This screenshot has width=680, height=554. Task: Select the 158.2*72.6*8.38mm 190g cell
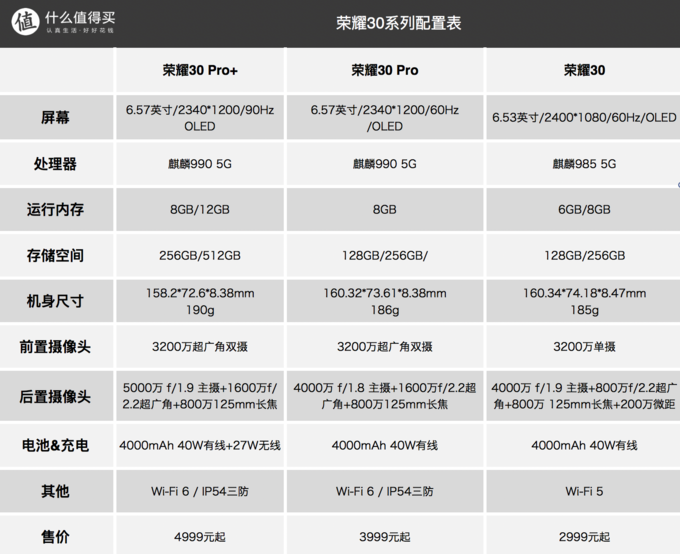tap(200, 302)
